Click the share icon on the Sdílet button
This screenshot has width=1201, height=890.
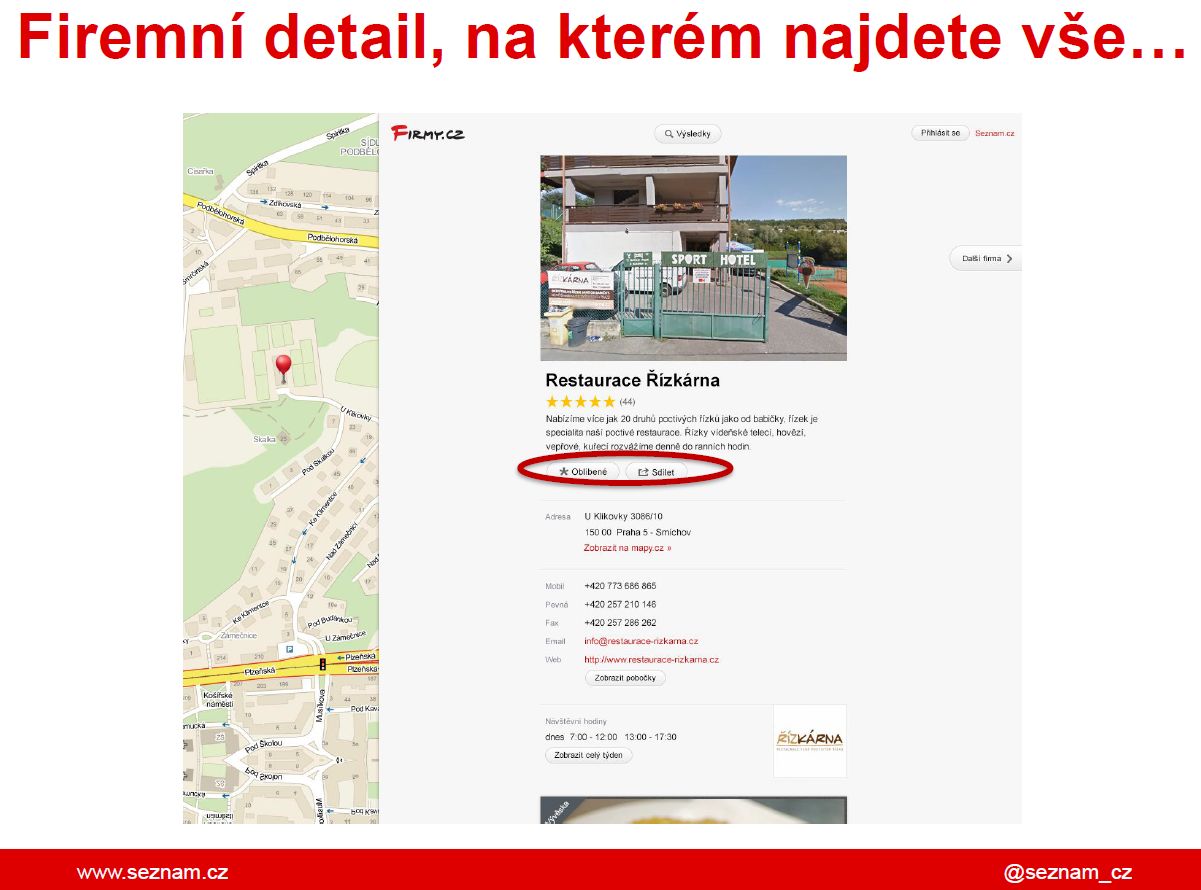click(x=642, y=471)
